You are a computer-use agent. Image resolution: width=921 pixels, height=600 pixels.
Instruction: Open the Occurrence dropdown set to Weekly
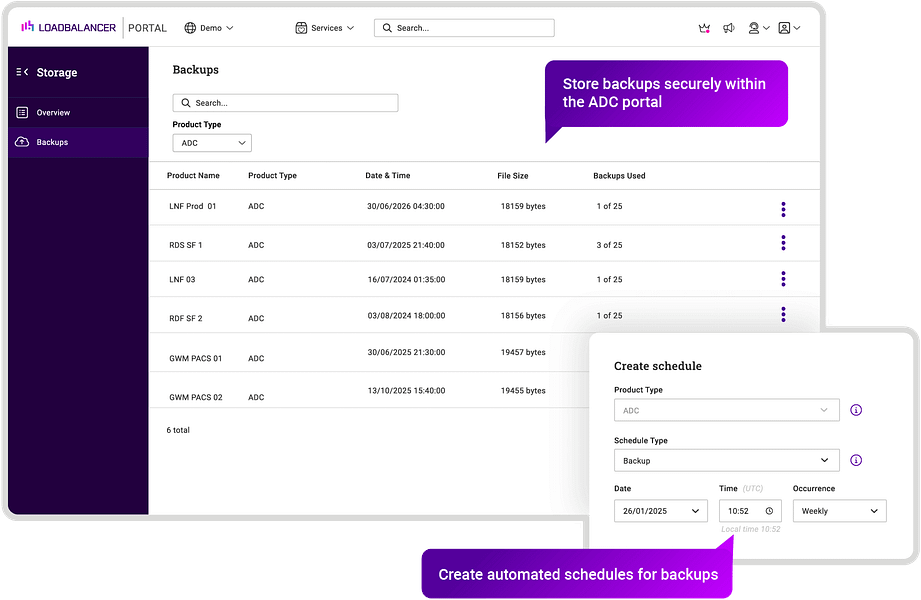pyautogui.click(x=839, y=510)
